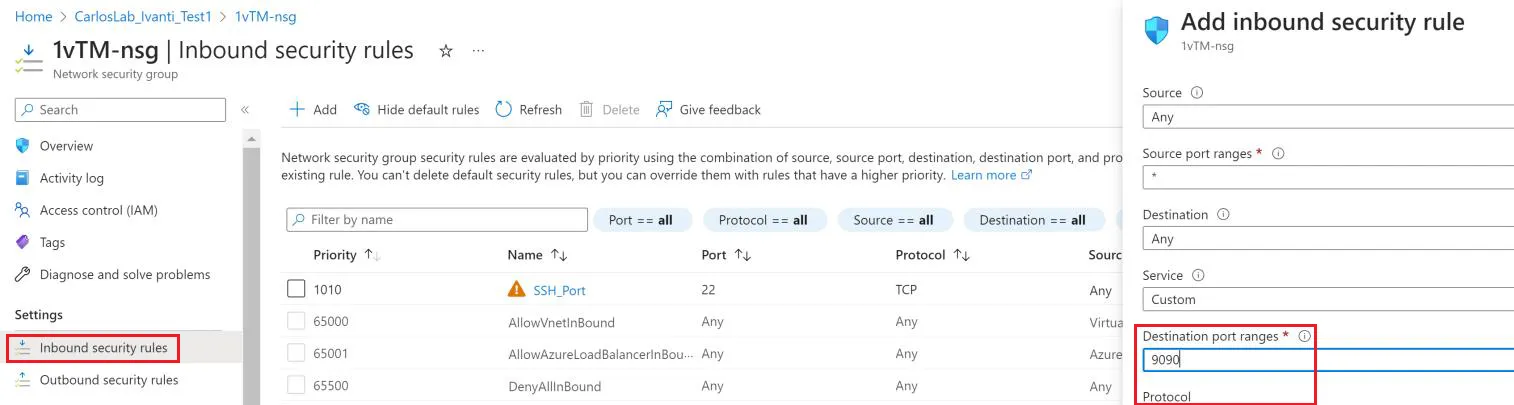Click Give feedback
Screen dimensions: 1514x405
coord(708,110)
